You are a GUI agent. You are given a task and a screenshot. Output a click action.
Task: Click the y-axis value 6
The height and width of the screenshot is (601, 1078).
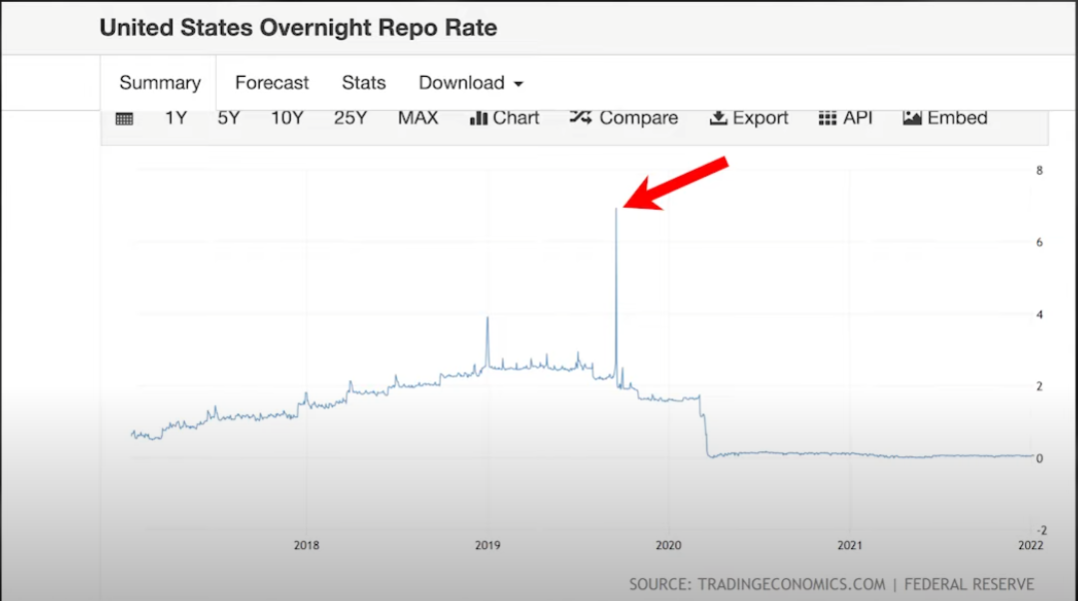(1040, 242)
